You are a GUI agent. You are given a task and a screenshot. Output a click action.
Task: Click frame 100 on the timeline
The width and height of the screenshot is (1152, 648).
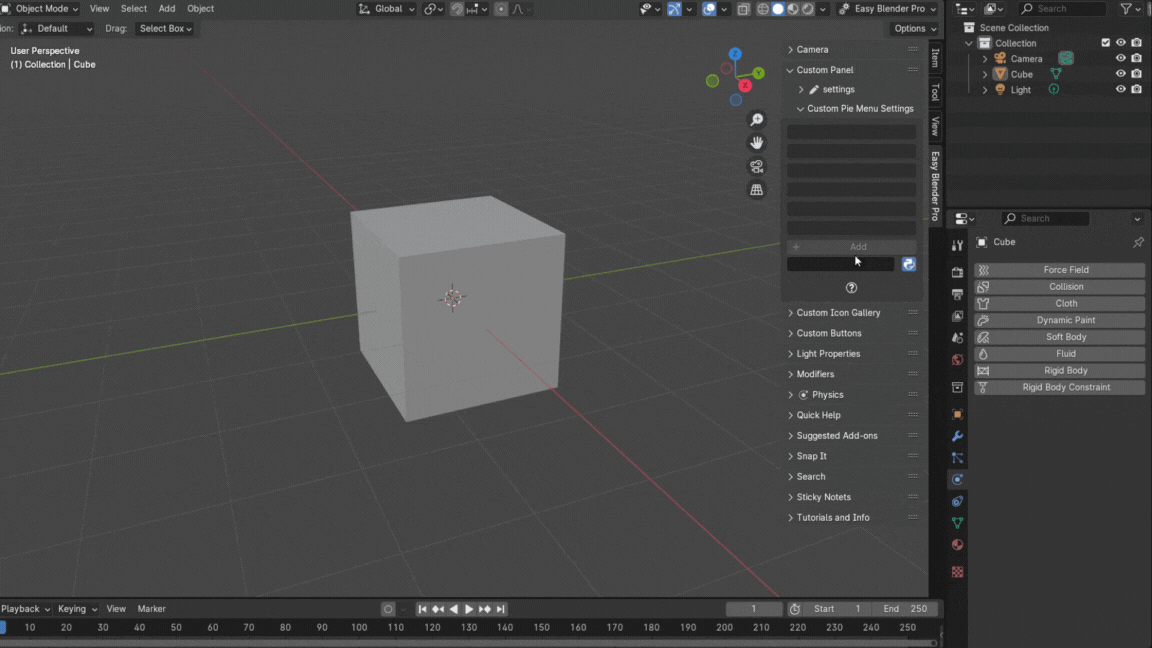pyautogui.click(x=358, y=627)
